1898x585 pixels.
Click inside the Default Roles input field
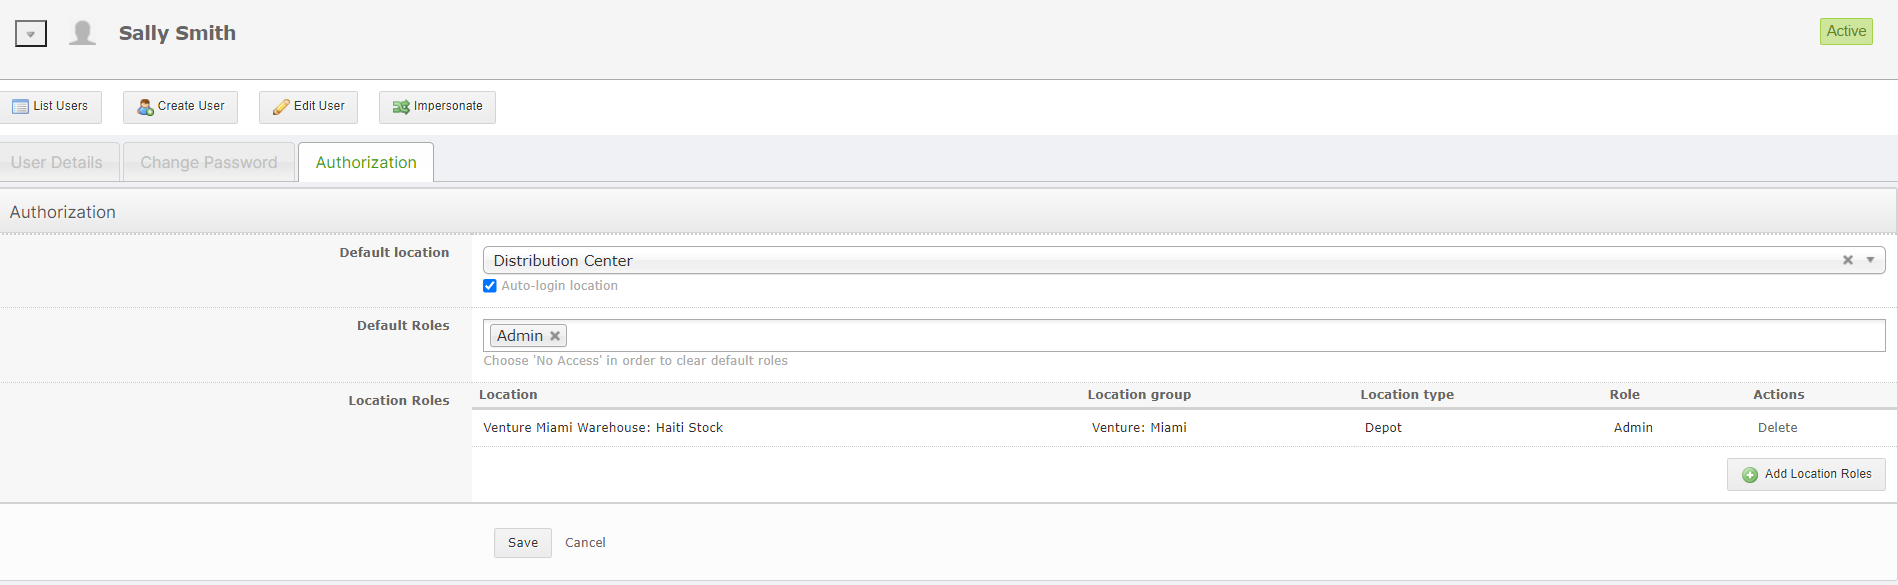(1184, 335)
